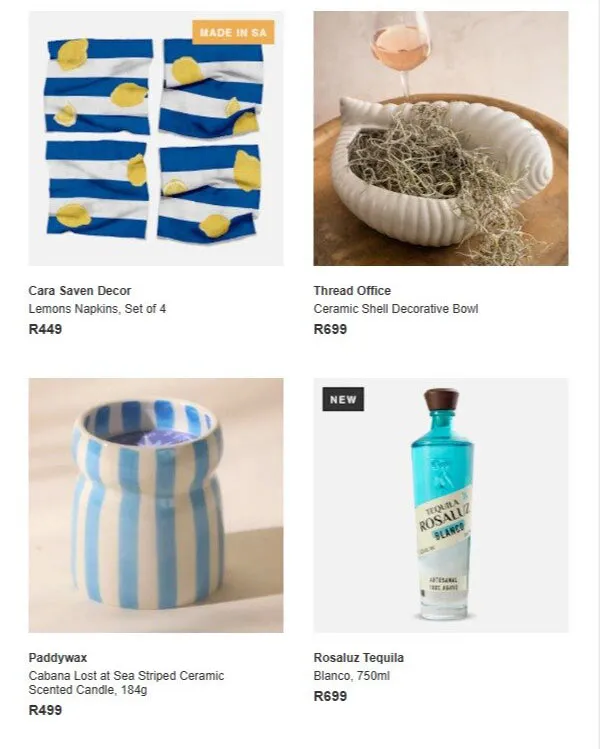The height and width of the screenshot is (749, 600).
Task: Open the Rosaluz Tequila bottle image
Action: tap(441, 505)
